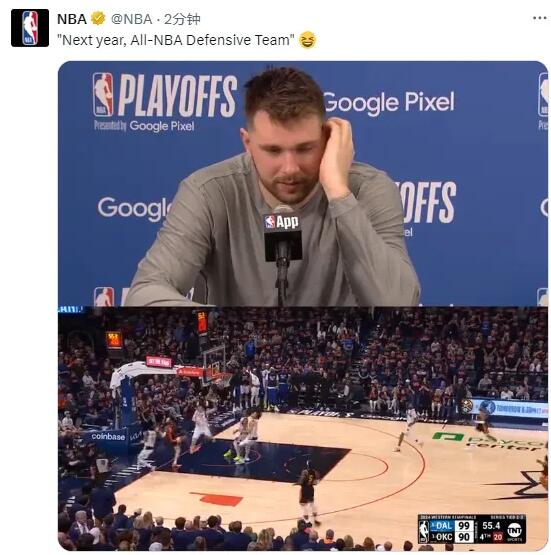551x555 pixels.
Task: Click the coinbase courtside sign
Action: pyautogui.click(x=108, y=437)
